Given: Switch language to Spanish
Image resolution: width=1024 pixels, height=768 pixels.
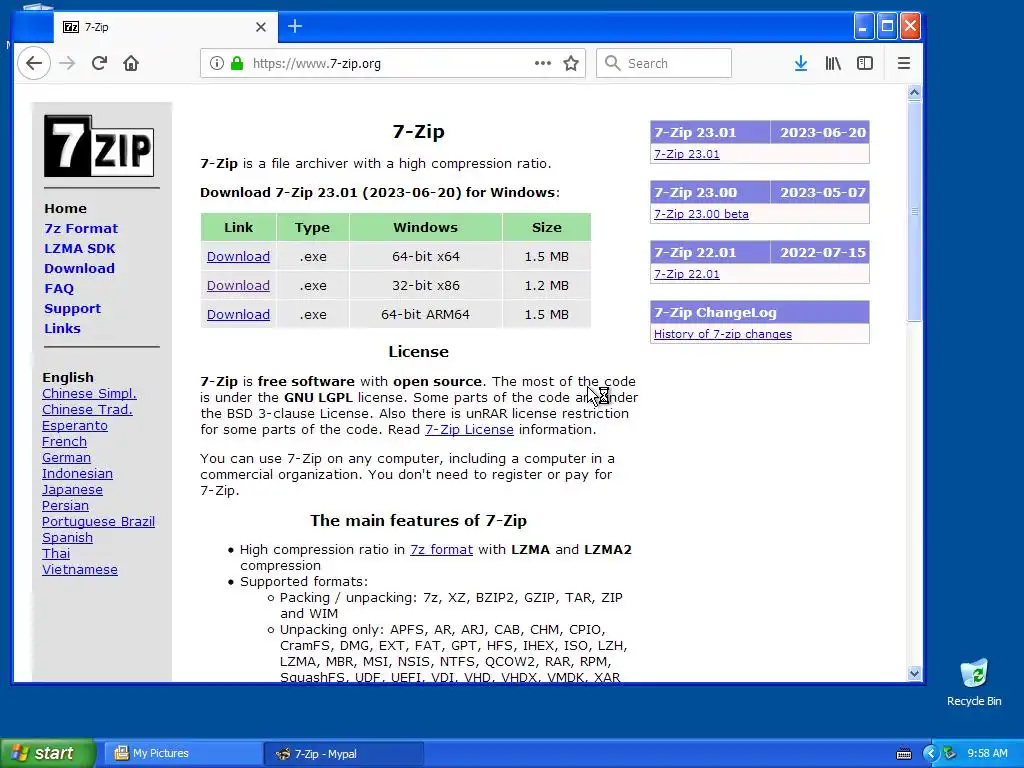Looking at the screenshot, I should click(67, 537).
